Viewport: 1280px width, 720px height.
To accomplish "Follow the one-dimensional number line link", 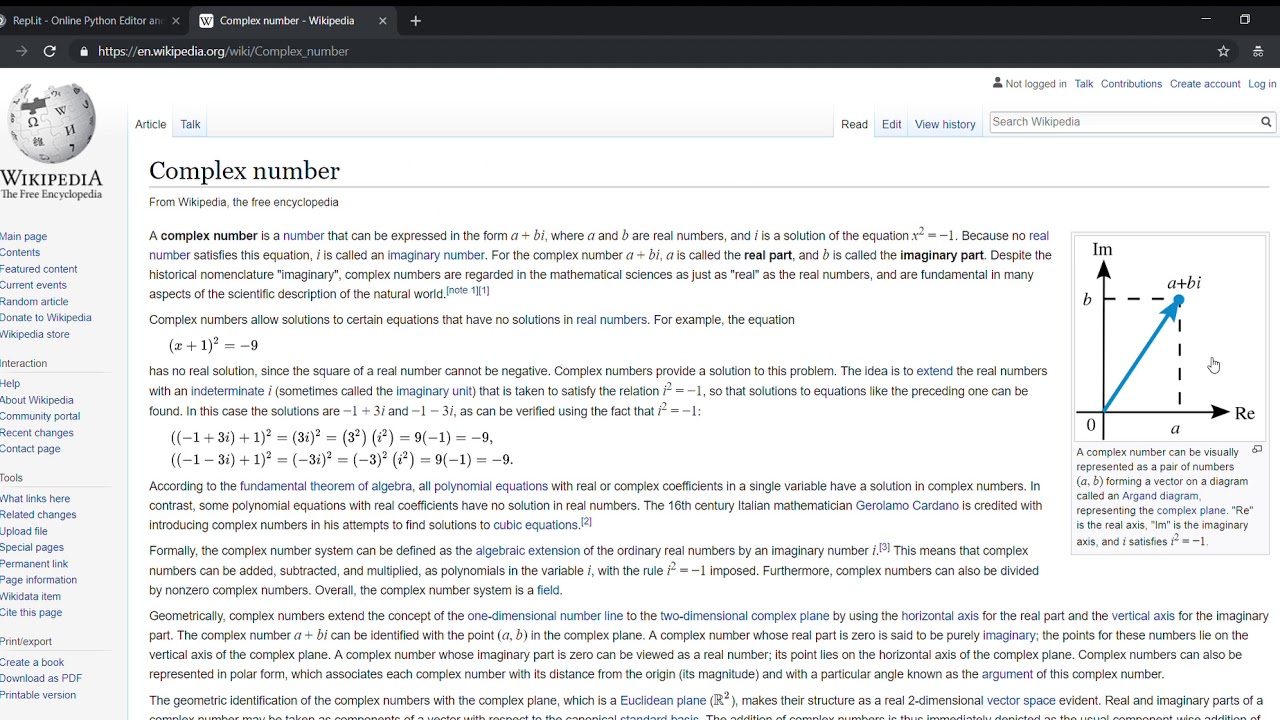I will 545,616.
